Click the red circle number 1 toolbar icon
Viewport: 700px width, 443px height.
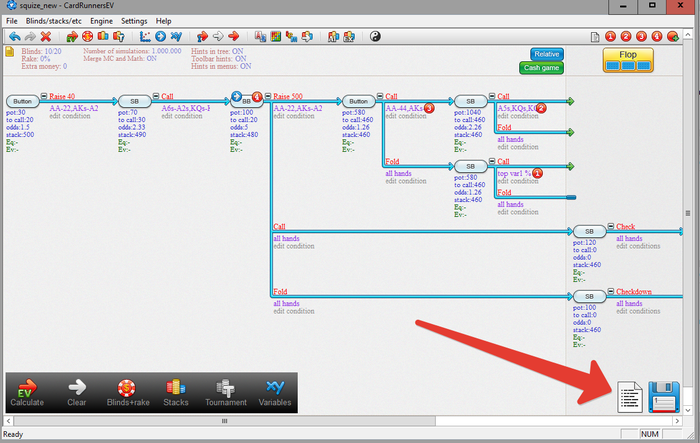point(610,37)
